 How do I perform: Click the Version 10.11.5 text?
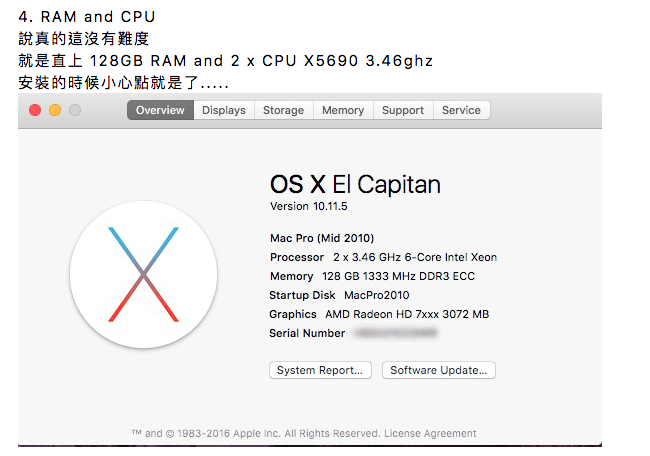click(x=309, y=206)
